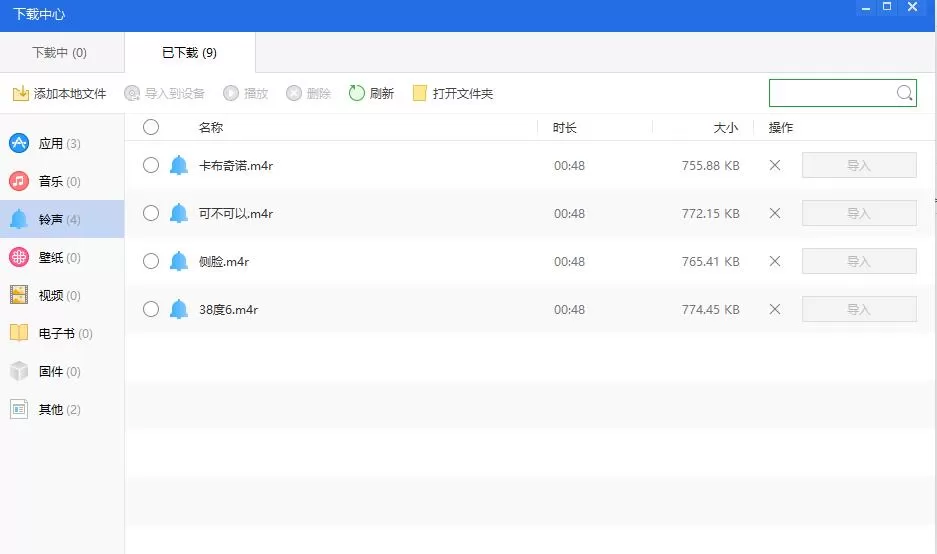The width and height of the screenshot is (937, 554).
Task: Click the delete (删除) icon
Action: (x=293, y=93)
